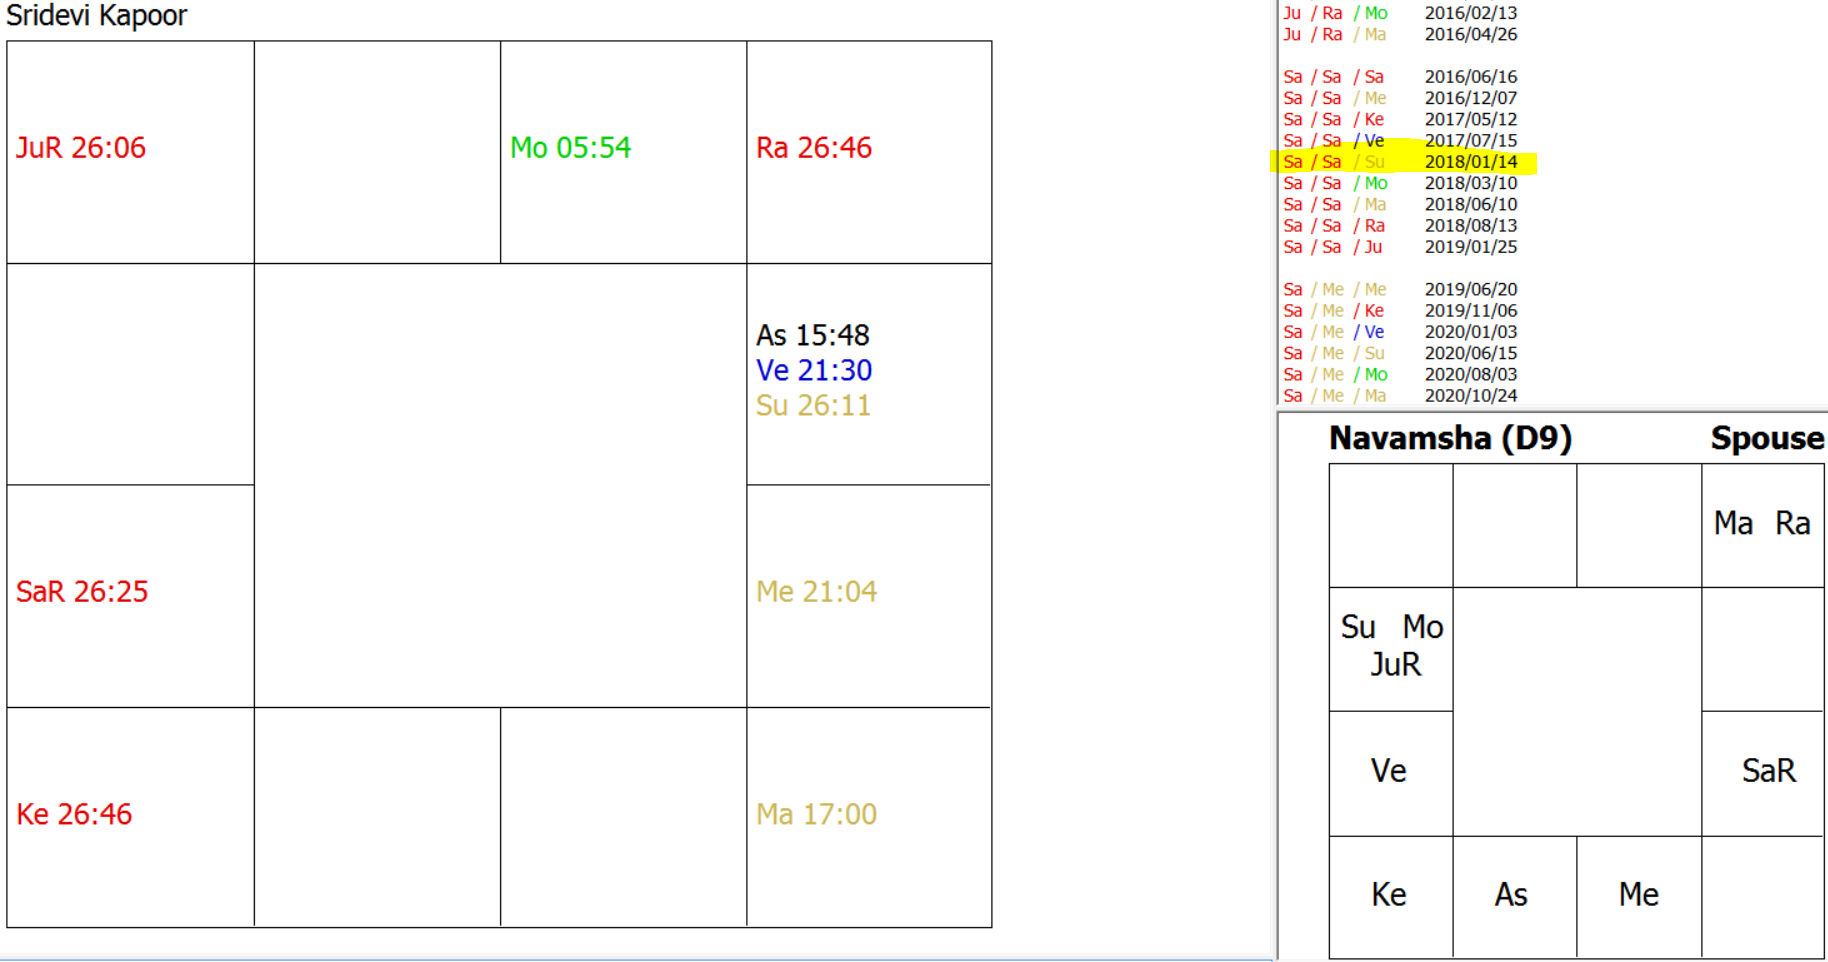Click Mars position Ma 17:00
This screenshot has width=1828, height=962.
coord(816,814)
